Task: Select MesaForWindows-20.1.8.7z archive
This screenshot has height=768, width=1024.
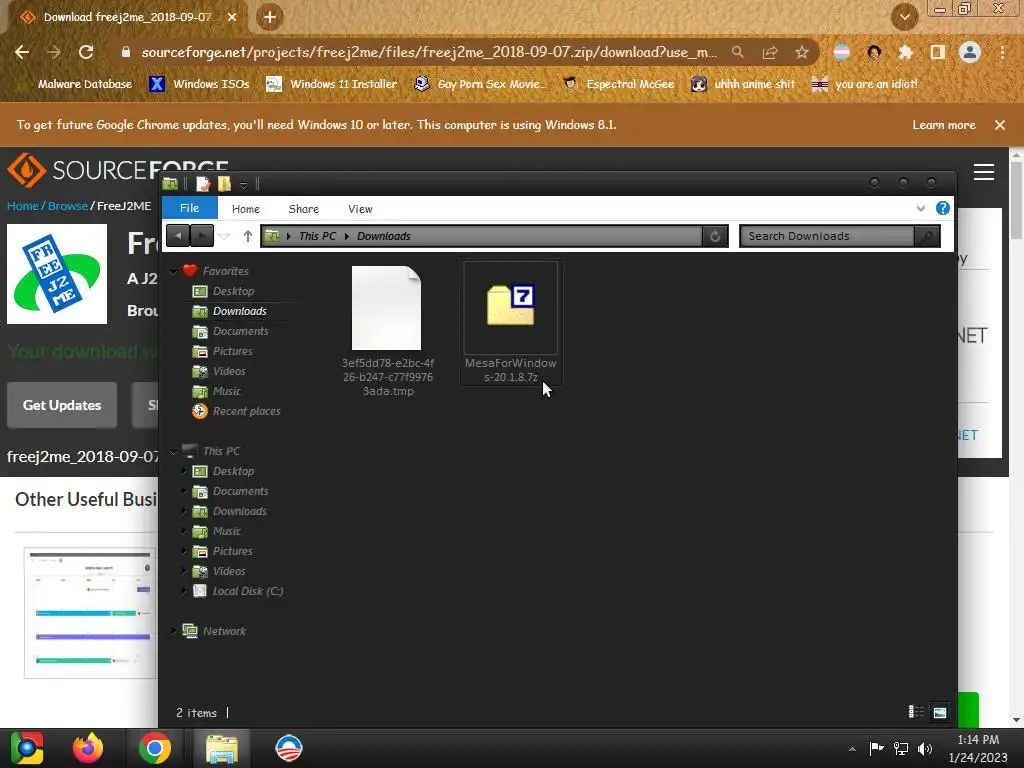Action: pyautogui.click(x=511, y=323)
